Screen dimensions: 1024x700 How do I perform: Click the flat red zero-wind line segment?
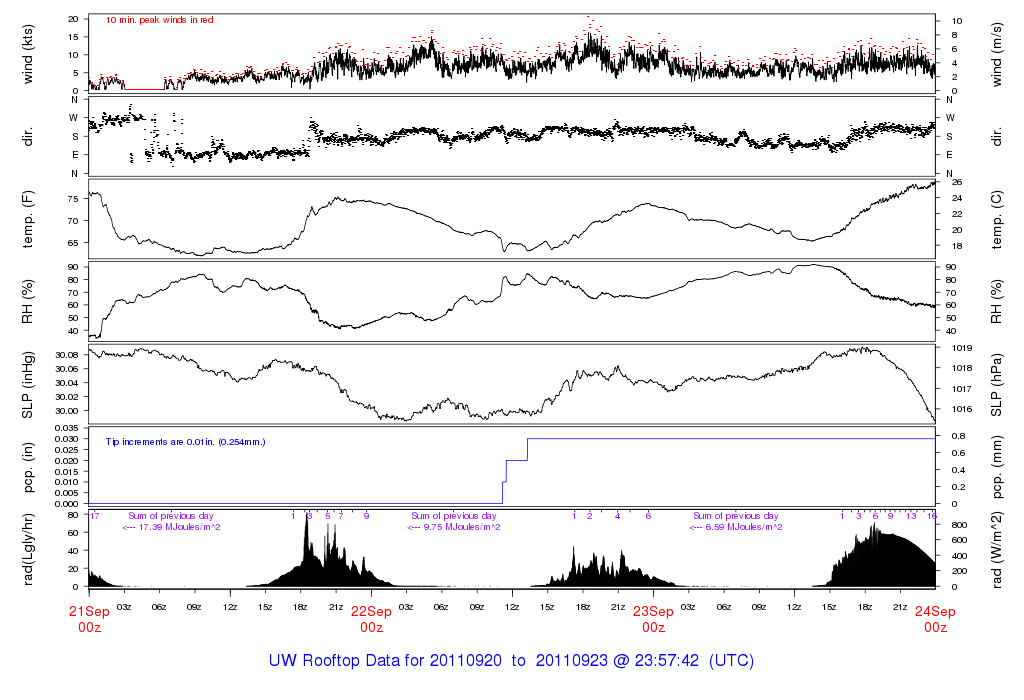pos(144,89)
